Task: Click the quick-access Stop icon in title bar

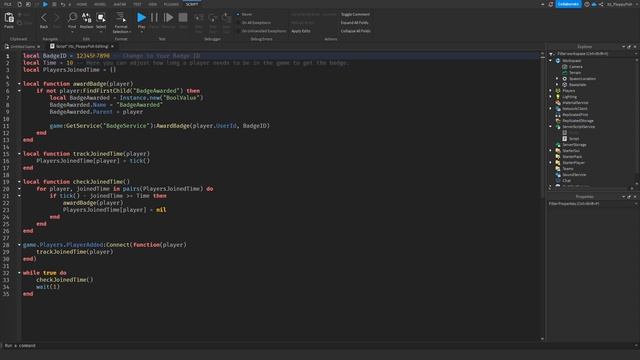Action: [x=54, y=4]
